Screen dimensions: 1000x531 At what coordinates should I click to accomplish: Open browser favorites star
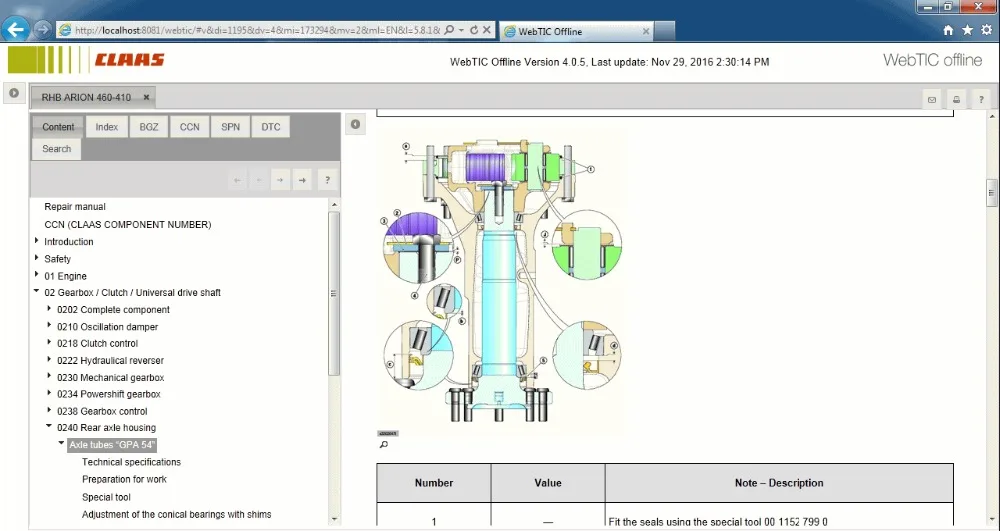click(x=967, y=31)
